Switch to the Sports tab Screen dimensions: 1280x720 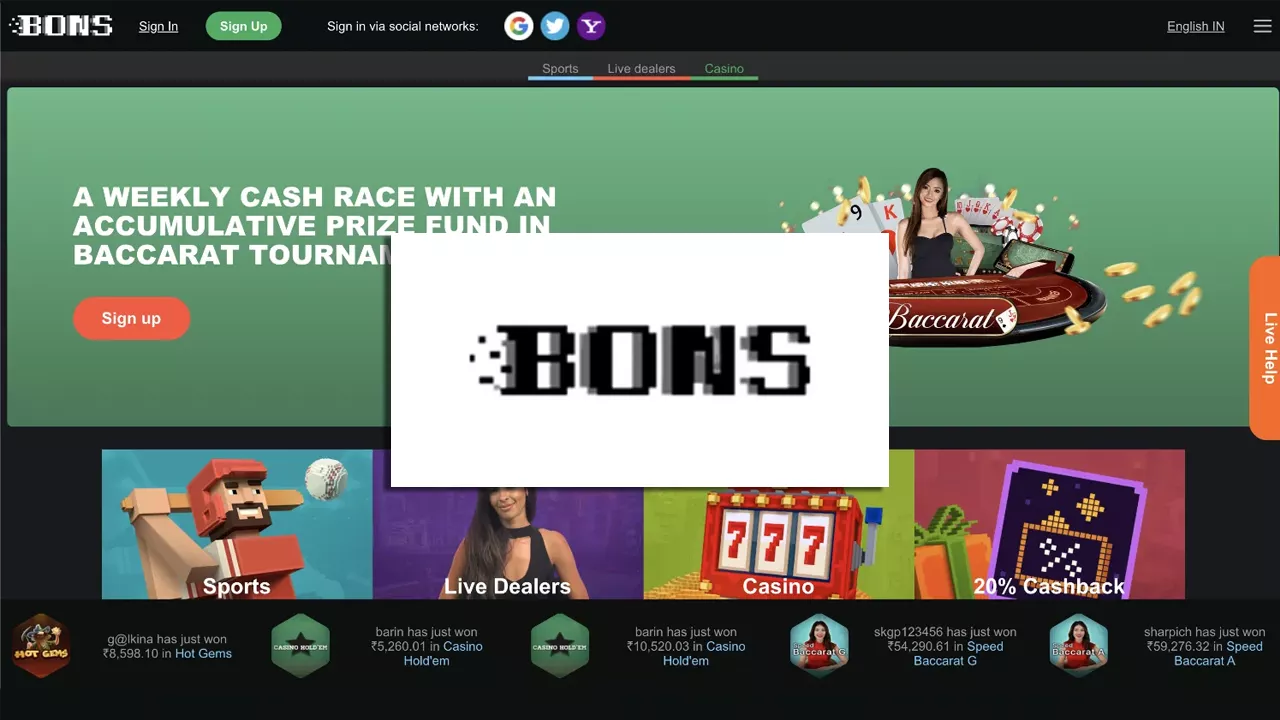click(x=560, y=69)
